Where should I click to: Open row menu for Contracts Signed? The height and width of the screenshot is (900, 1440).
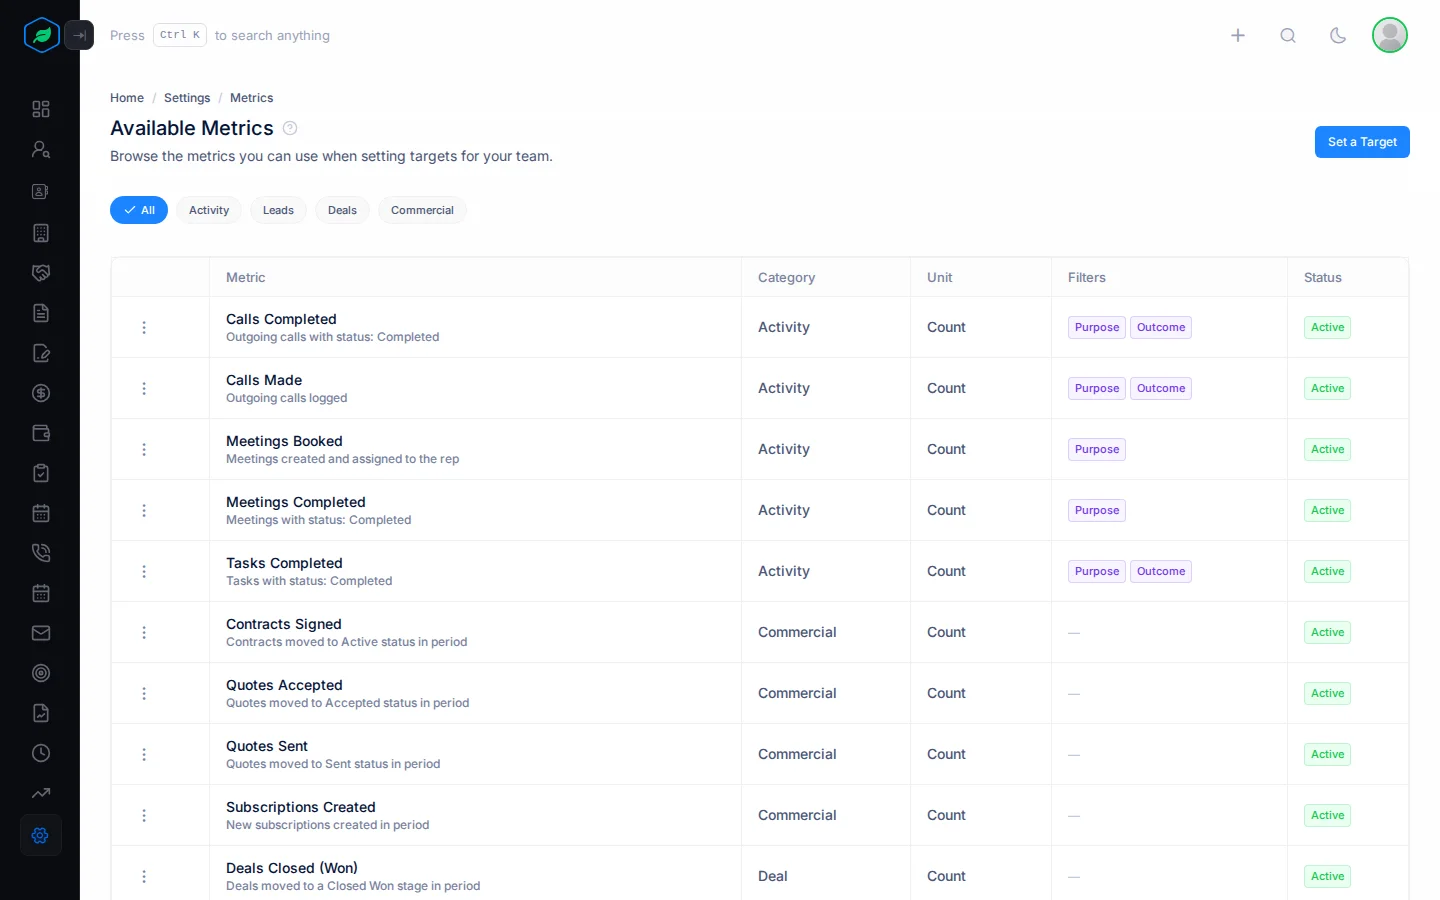point(144,632)
